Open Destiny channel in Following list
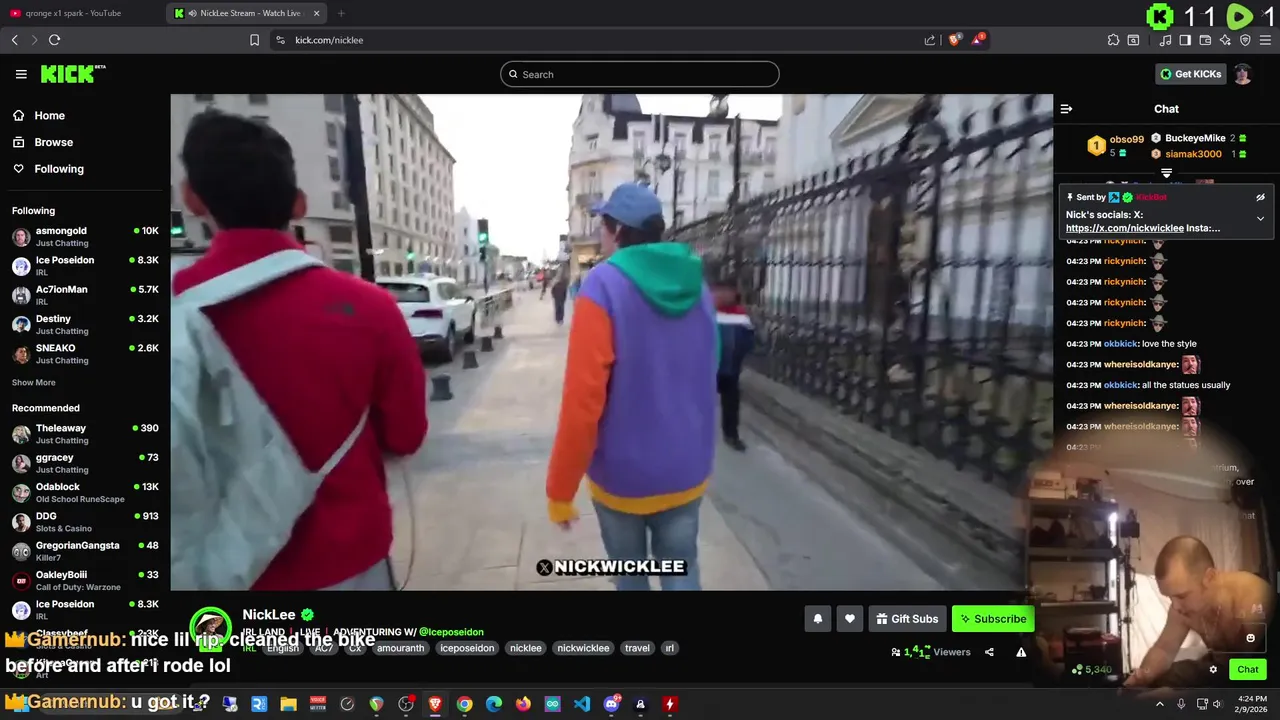Image resolution: width=1280 pixels, height=720 pixels. (85, 324)
